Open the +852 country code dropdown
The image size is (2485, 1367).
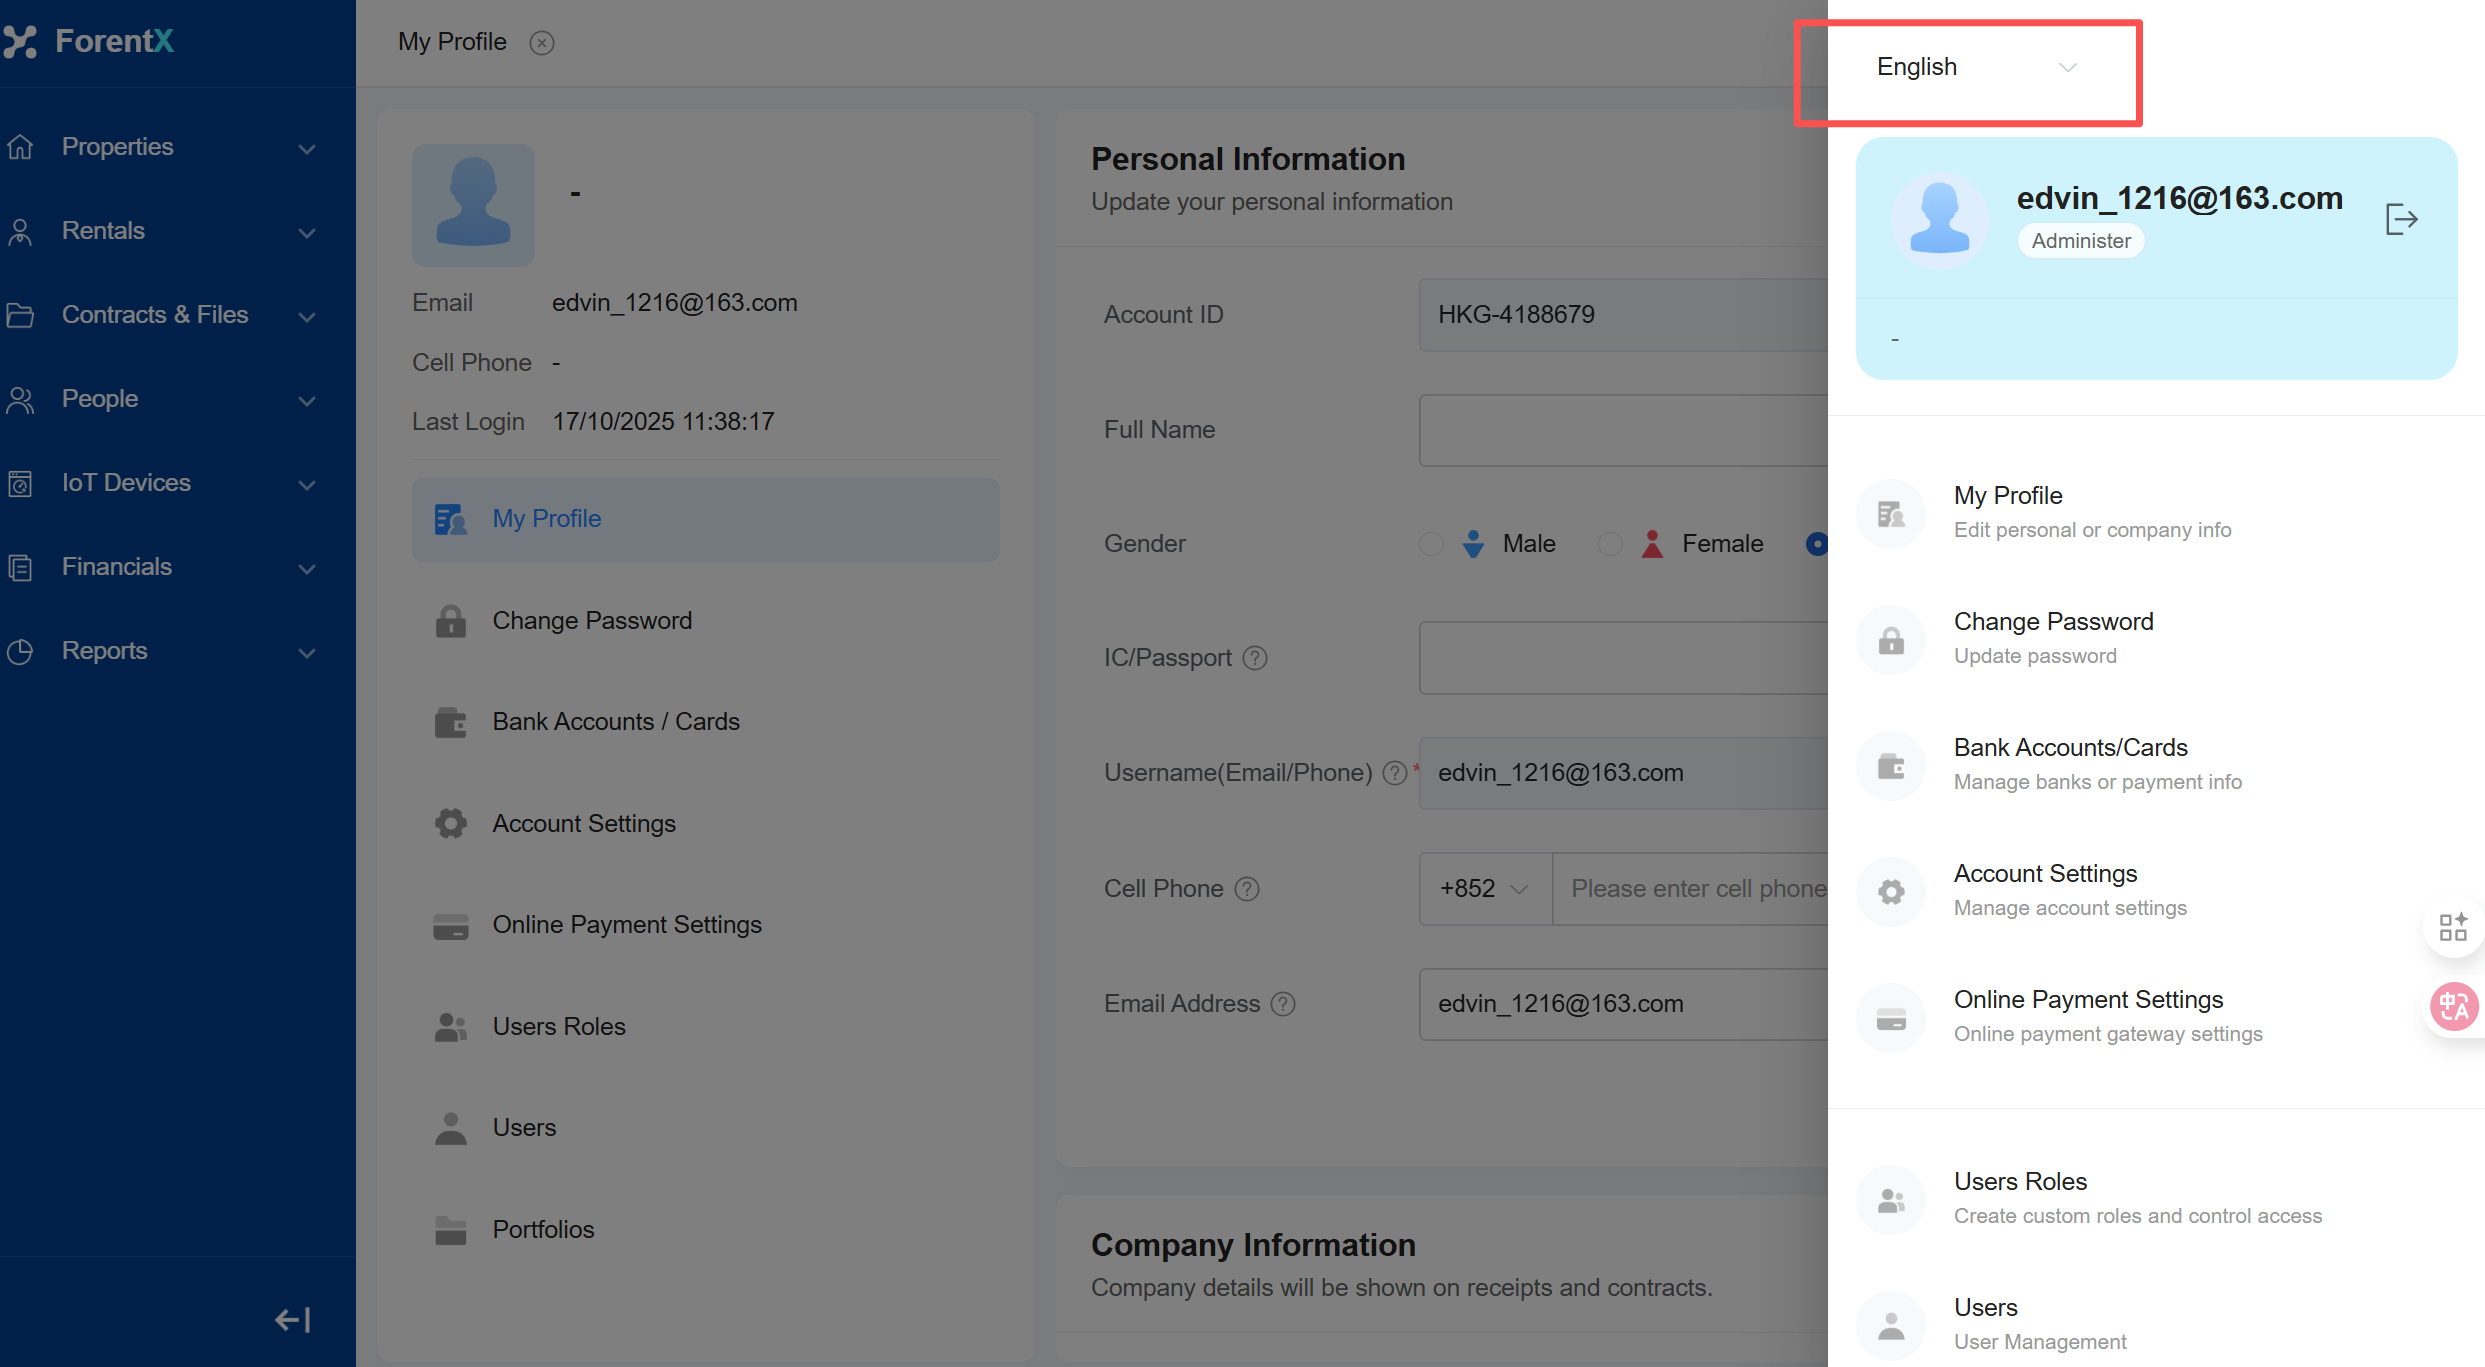pos(1485,889)
